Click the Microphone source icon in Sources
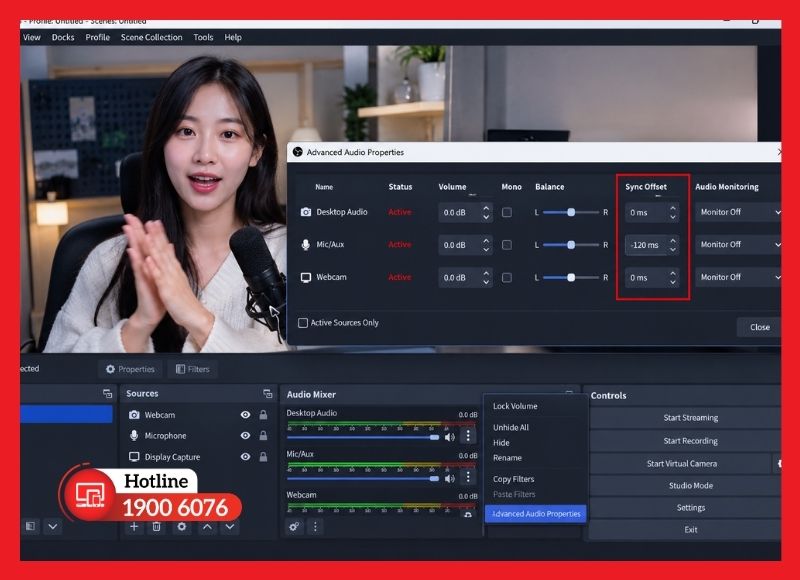The width and height of the screenshot is (800, 580). coord(134,436)
